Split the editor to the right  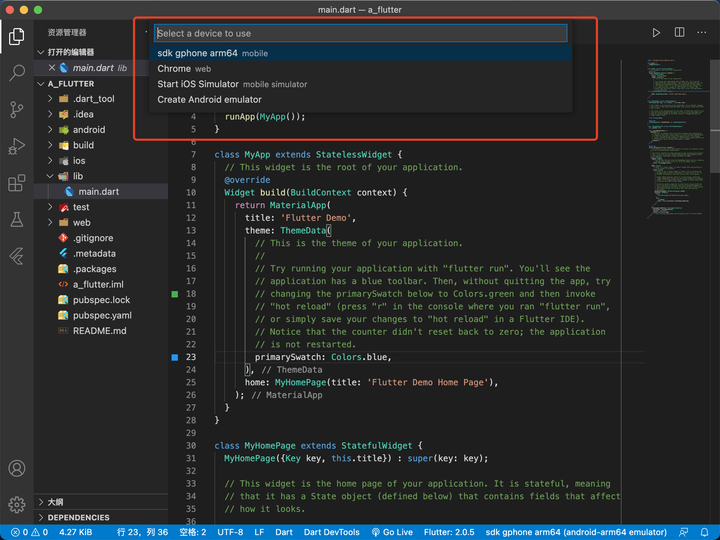pyautogui.click(x=679, y=32)
